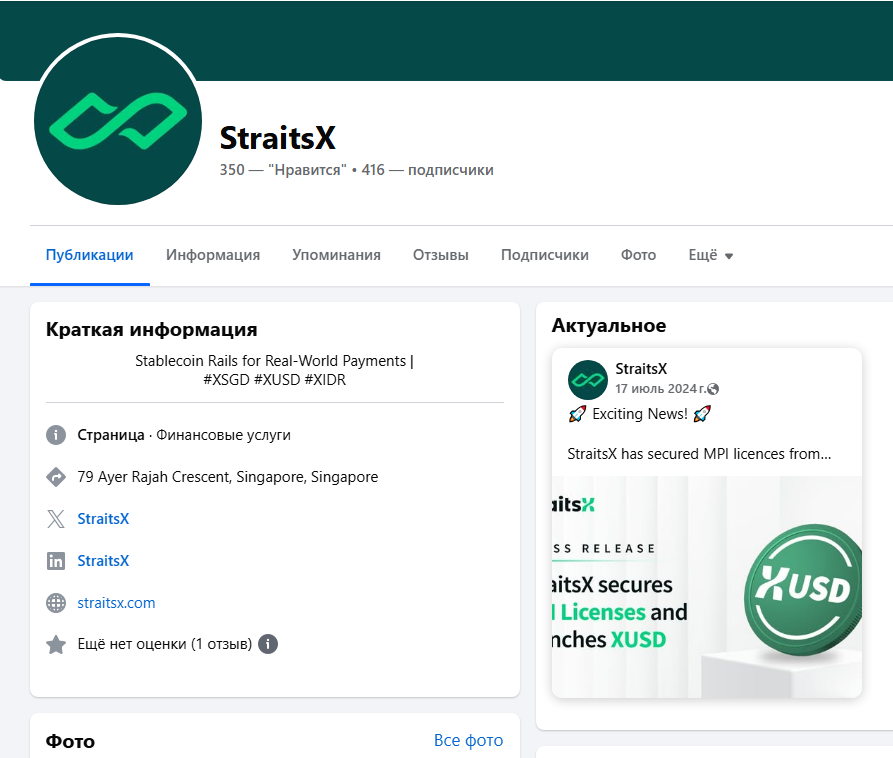Click the LinkedIn logo icon

[56, 561]
